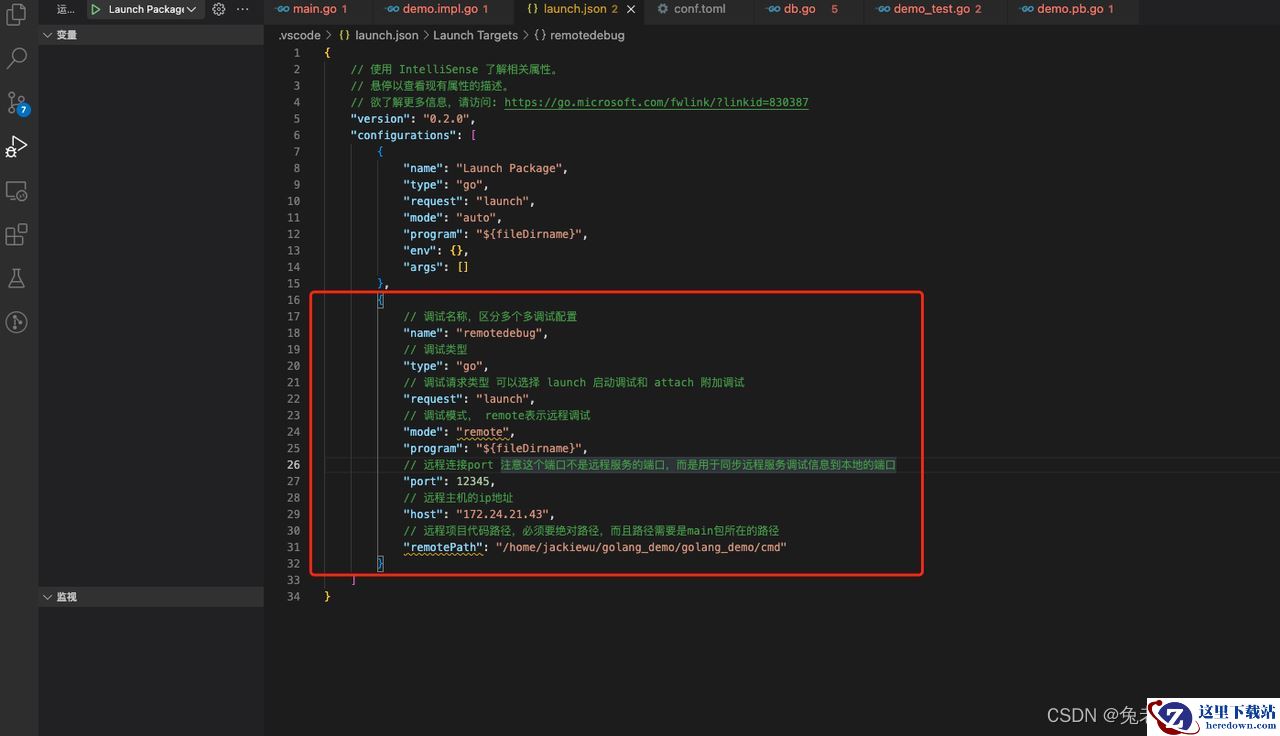This screenshot has width=1280, height=736.
Task: Open the Explorer view in activity bar
Action: tap(17, 15)
